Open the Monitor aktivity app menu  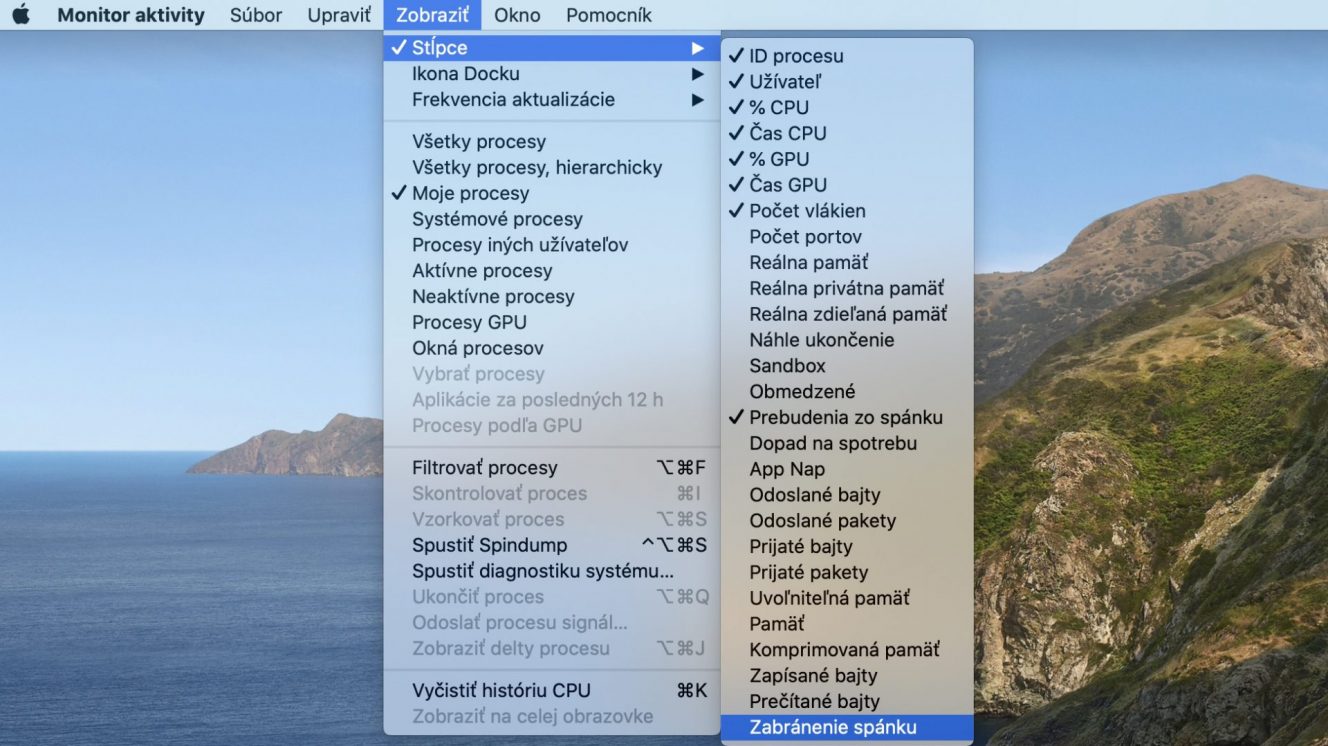[x=131, y=15]
